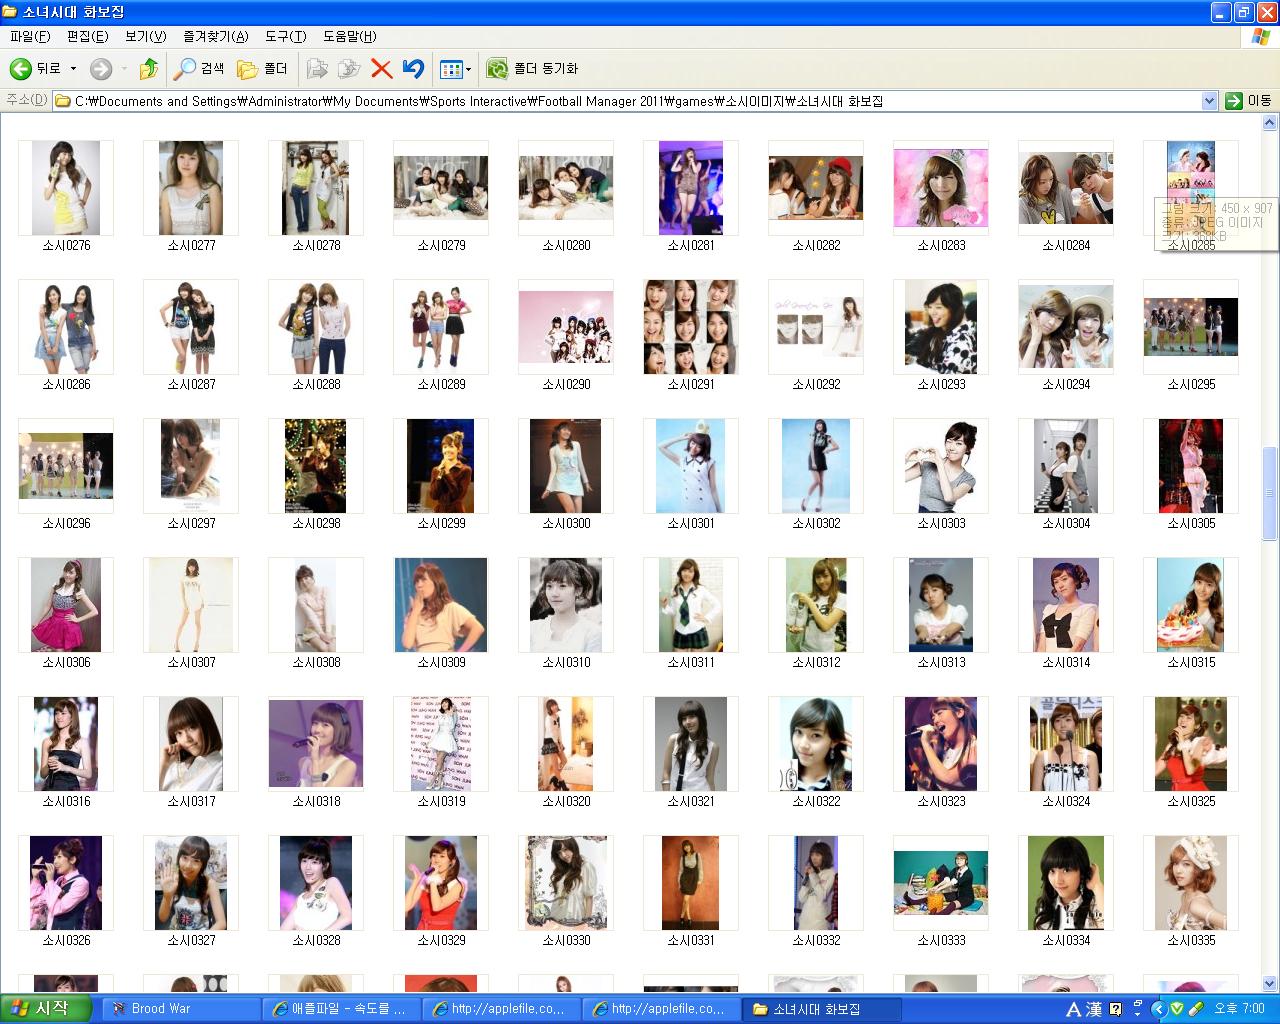This screenshot has height=1024, width=1280.
Task: Open the Start (시작) button
Action: 46,1008
